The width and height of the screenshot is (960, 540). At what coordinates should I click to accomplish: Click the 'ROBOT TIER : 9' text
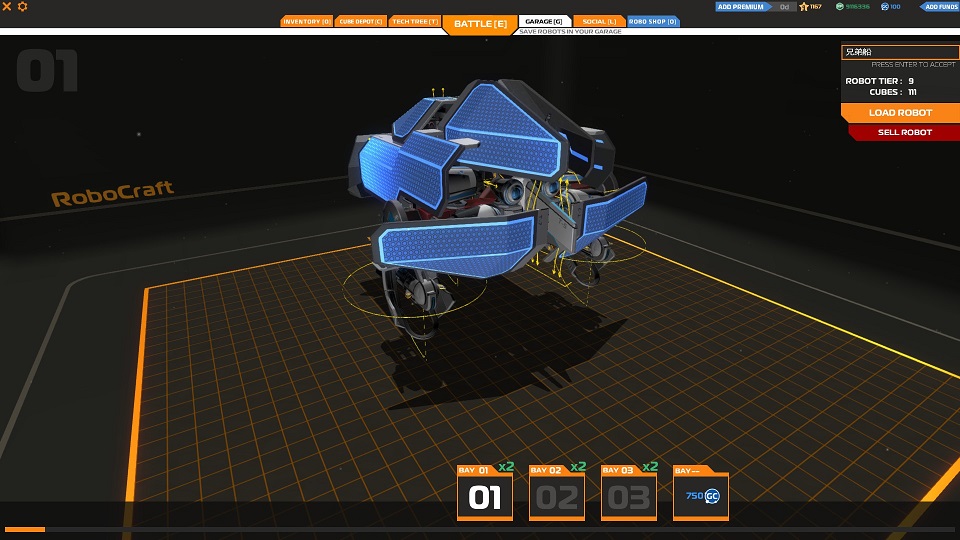click(879, 81)
